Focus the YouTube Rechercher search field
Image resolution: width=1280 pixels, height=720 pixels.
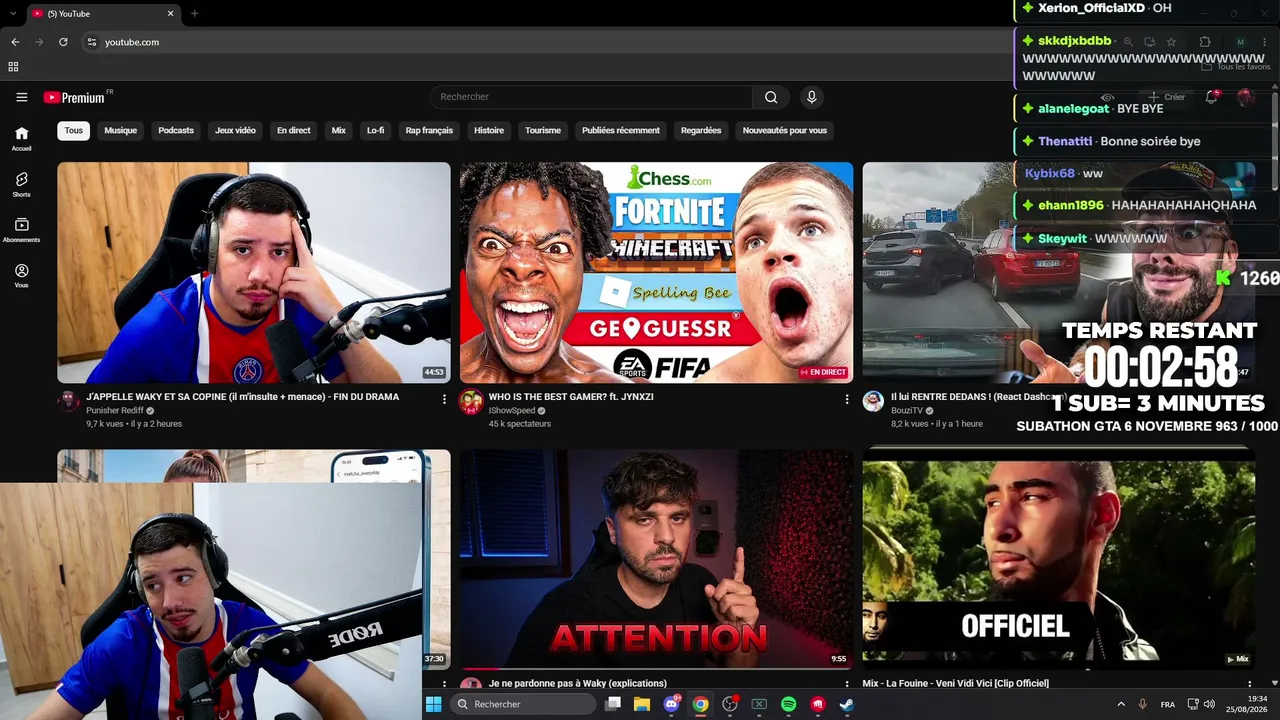coord(591,97)
